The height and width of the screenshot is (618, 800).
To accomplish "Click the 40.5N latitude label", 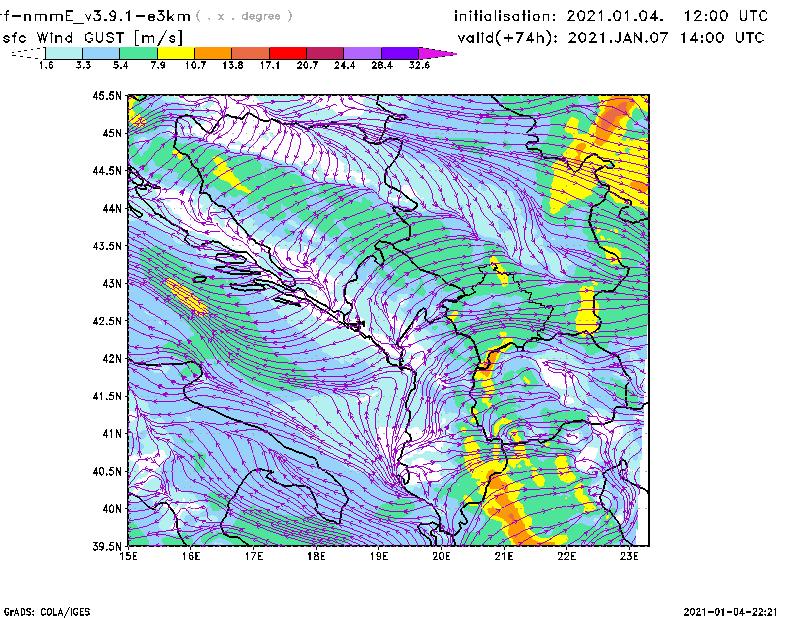I will 108,471.
